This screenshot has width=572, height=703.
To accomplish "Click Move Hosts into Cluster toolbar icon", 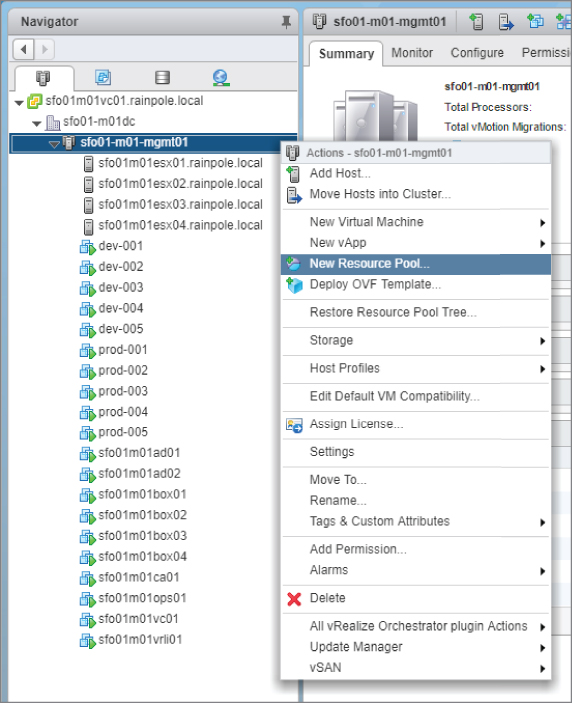I will (x=506, y=22).
